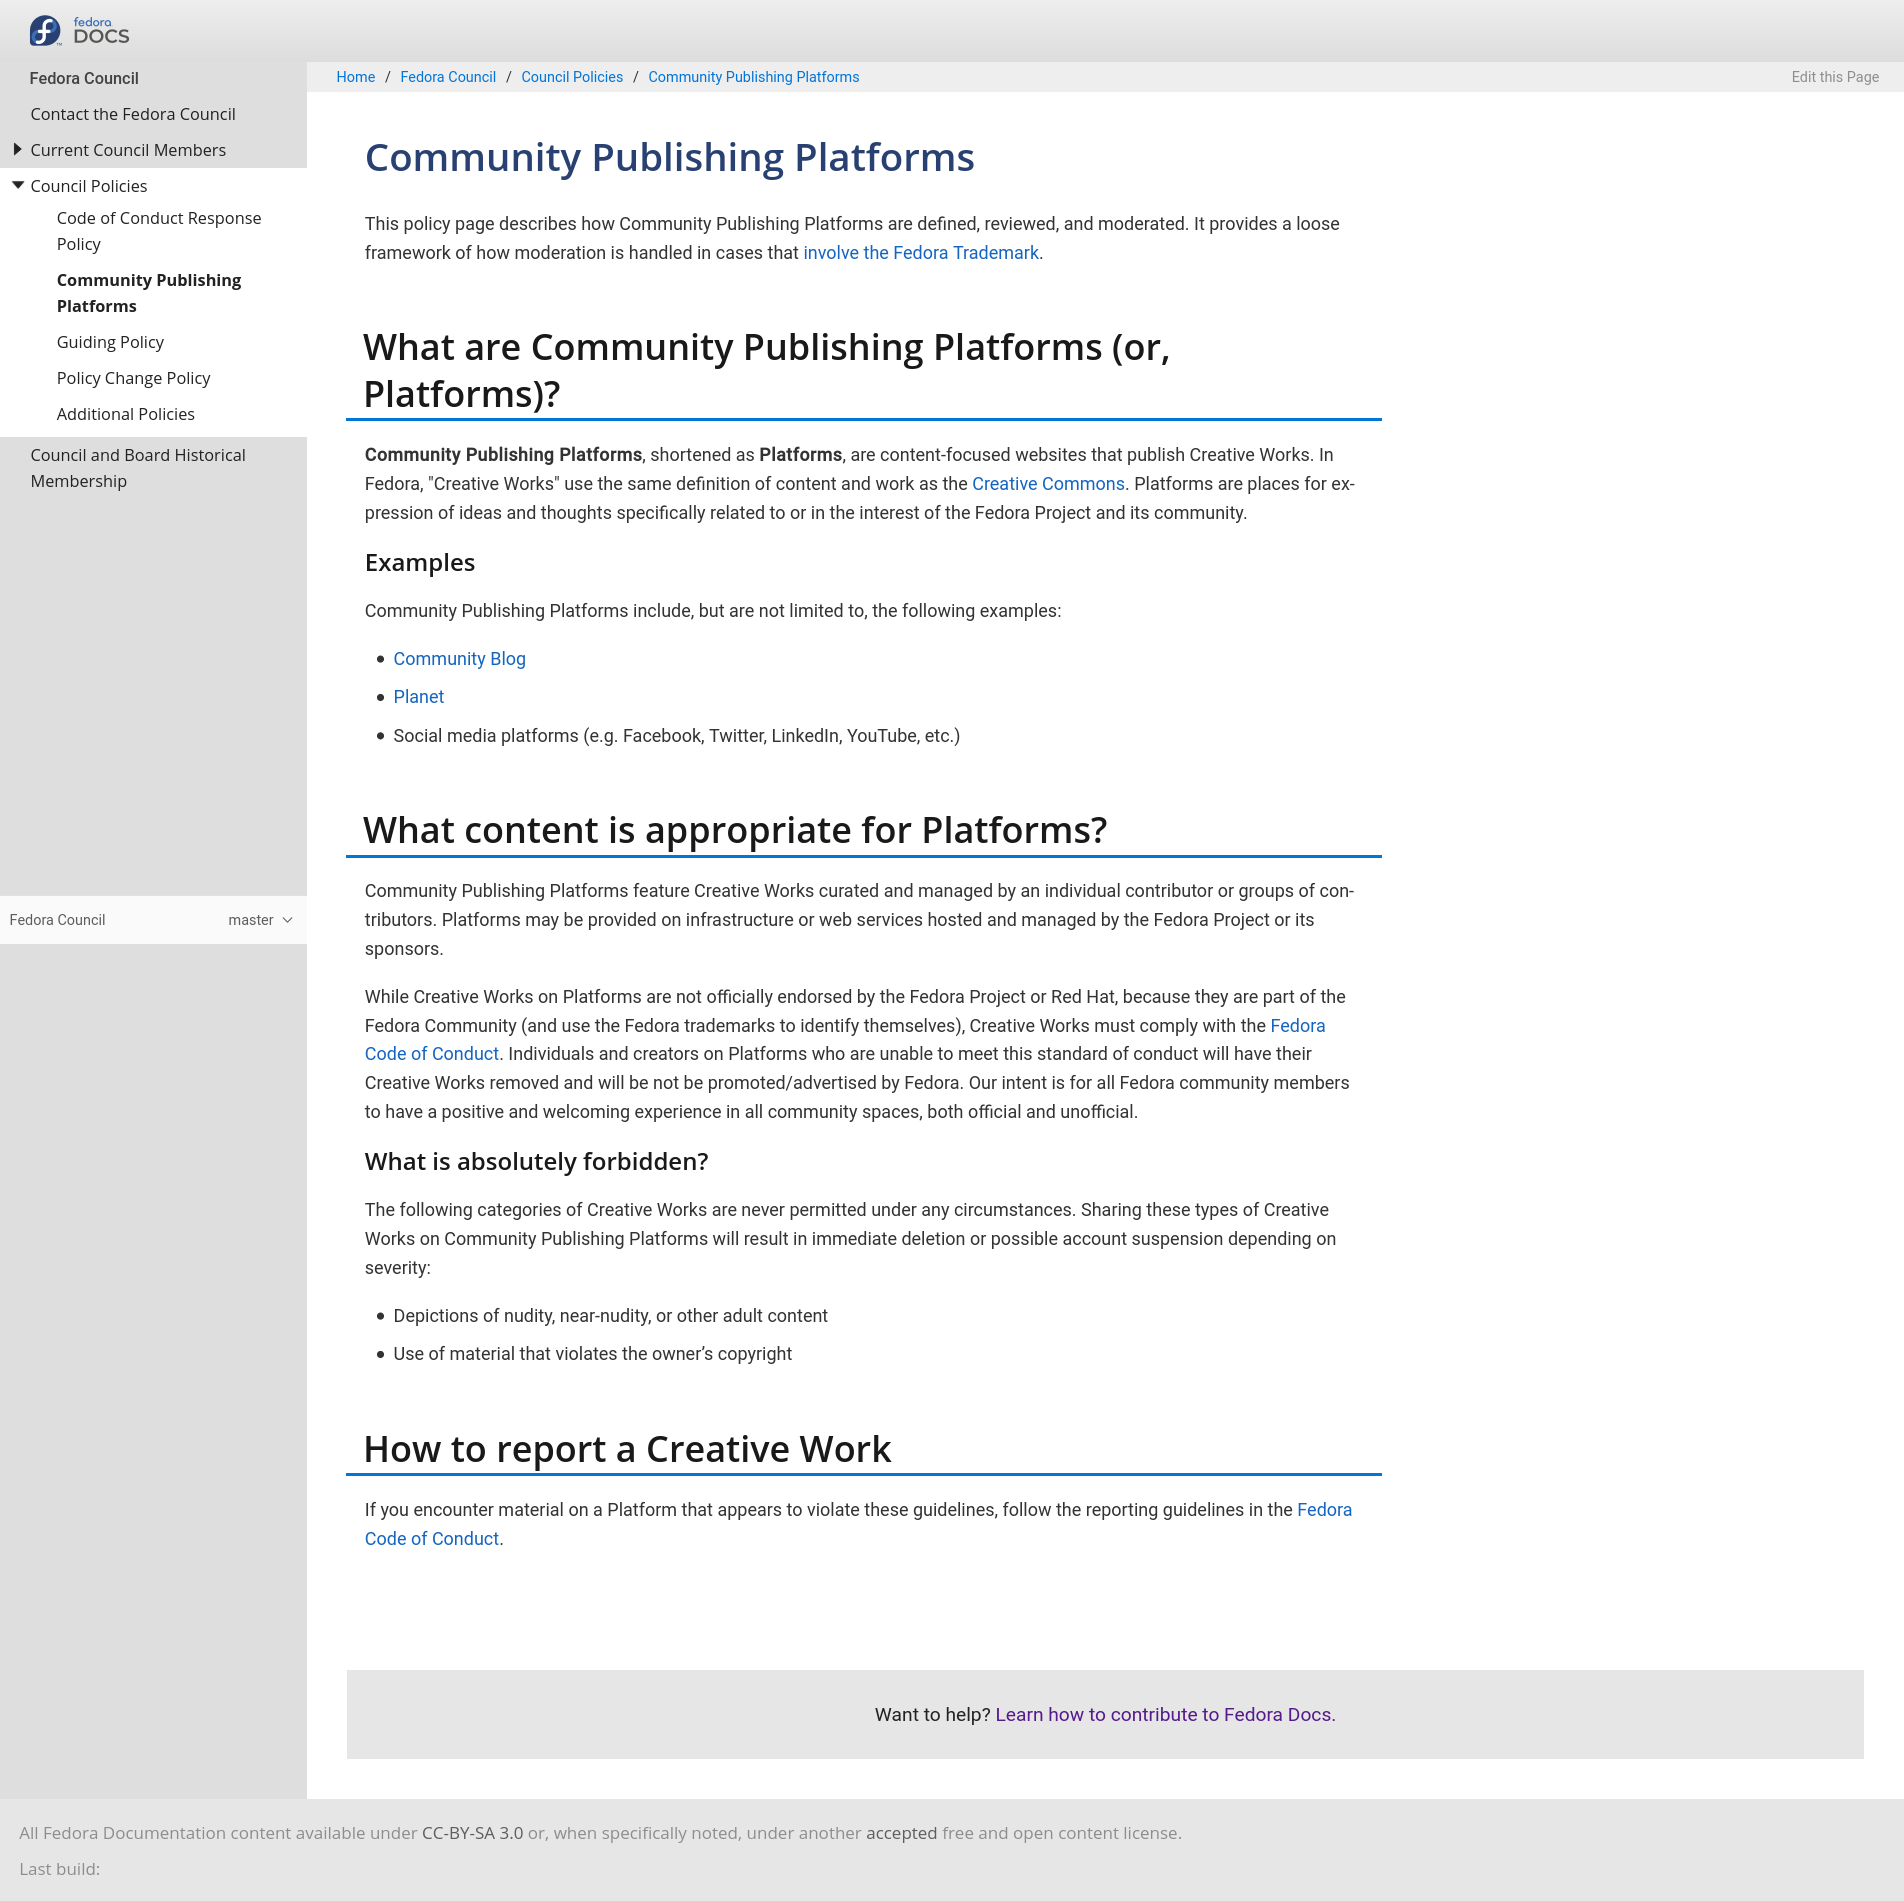This screenshot has width=1904, height=1901.
Task: Open the Planet link
Action: coord(419,697)
